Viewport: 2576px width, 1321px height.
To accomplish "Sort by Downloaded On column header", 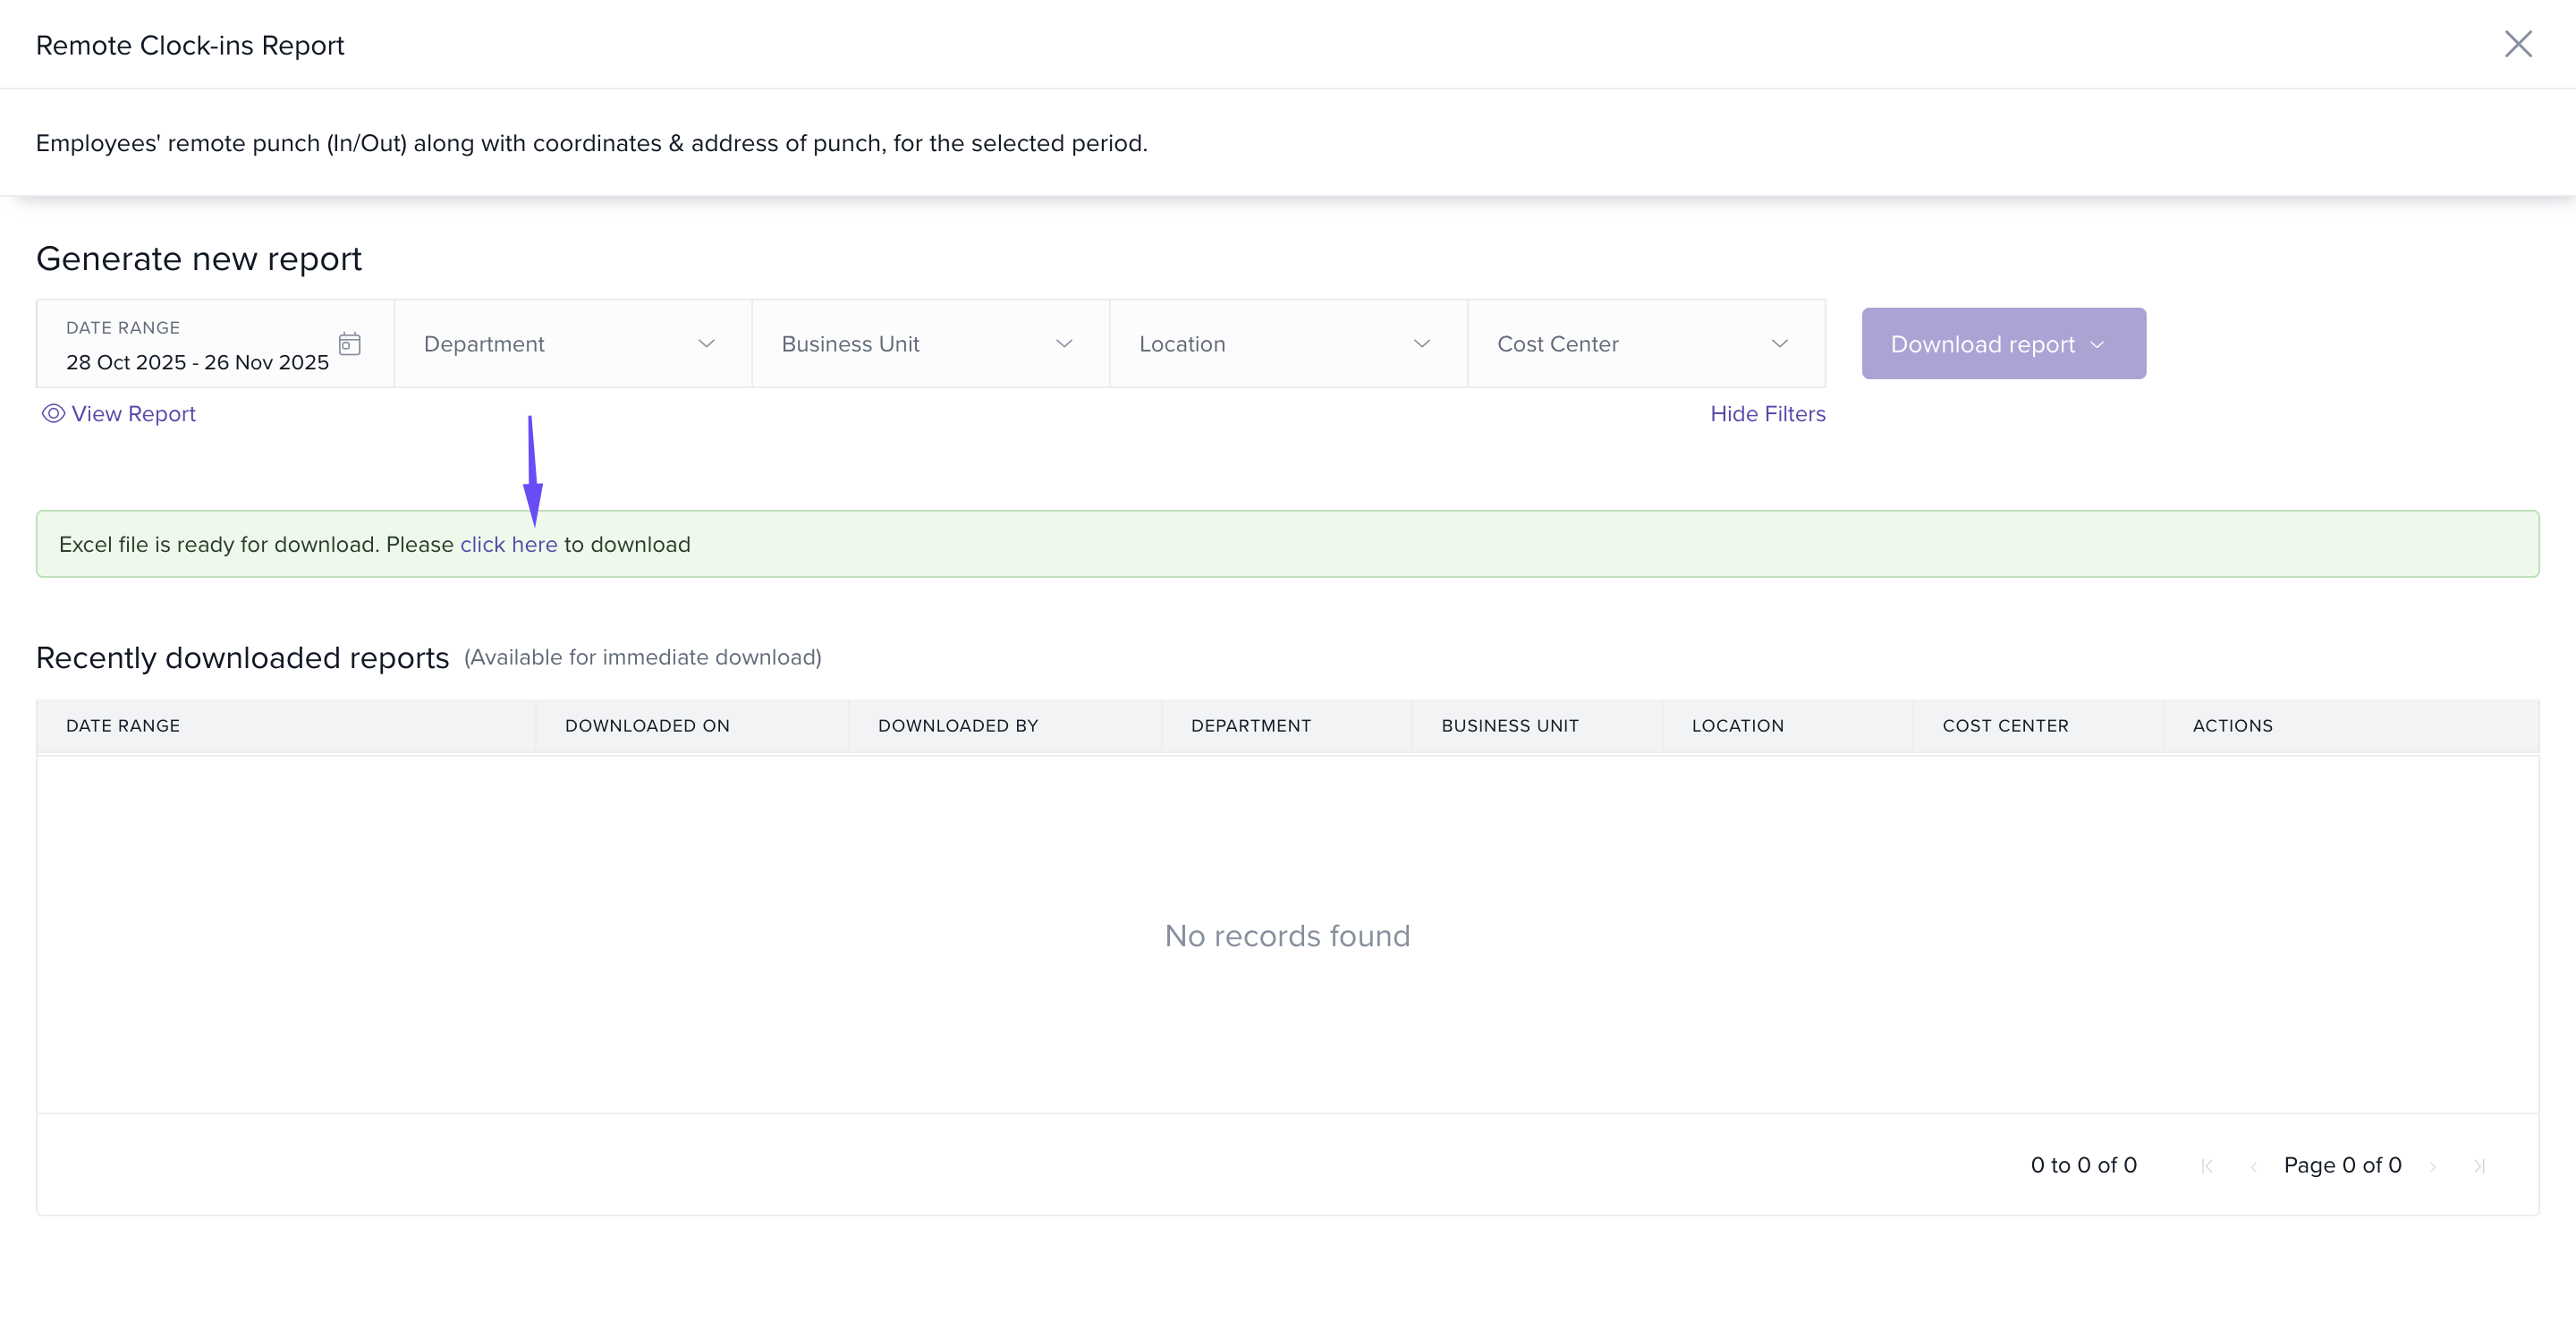I will coord(647,726).
